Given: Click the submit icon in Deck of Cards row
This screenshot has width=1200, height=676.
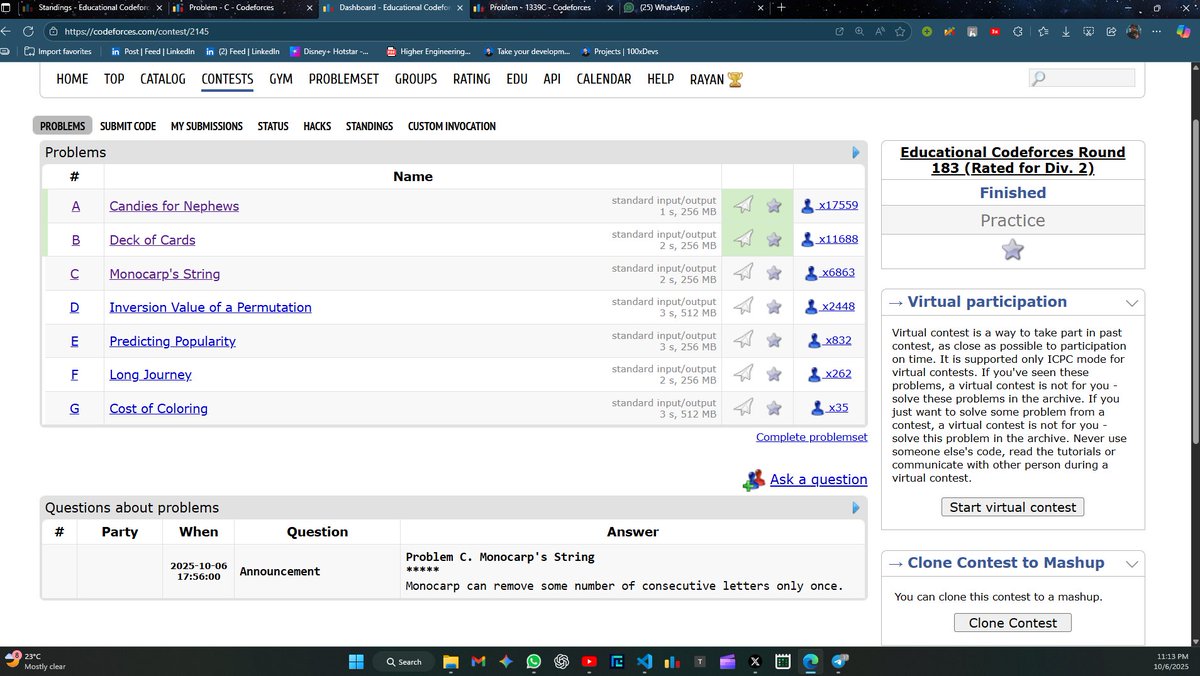Looking at the screenshot, I should pos(743,239).
